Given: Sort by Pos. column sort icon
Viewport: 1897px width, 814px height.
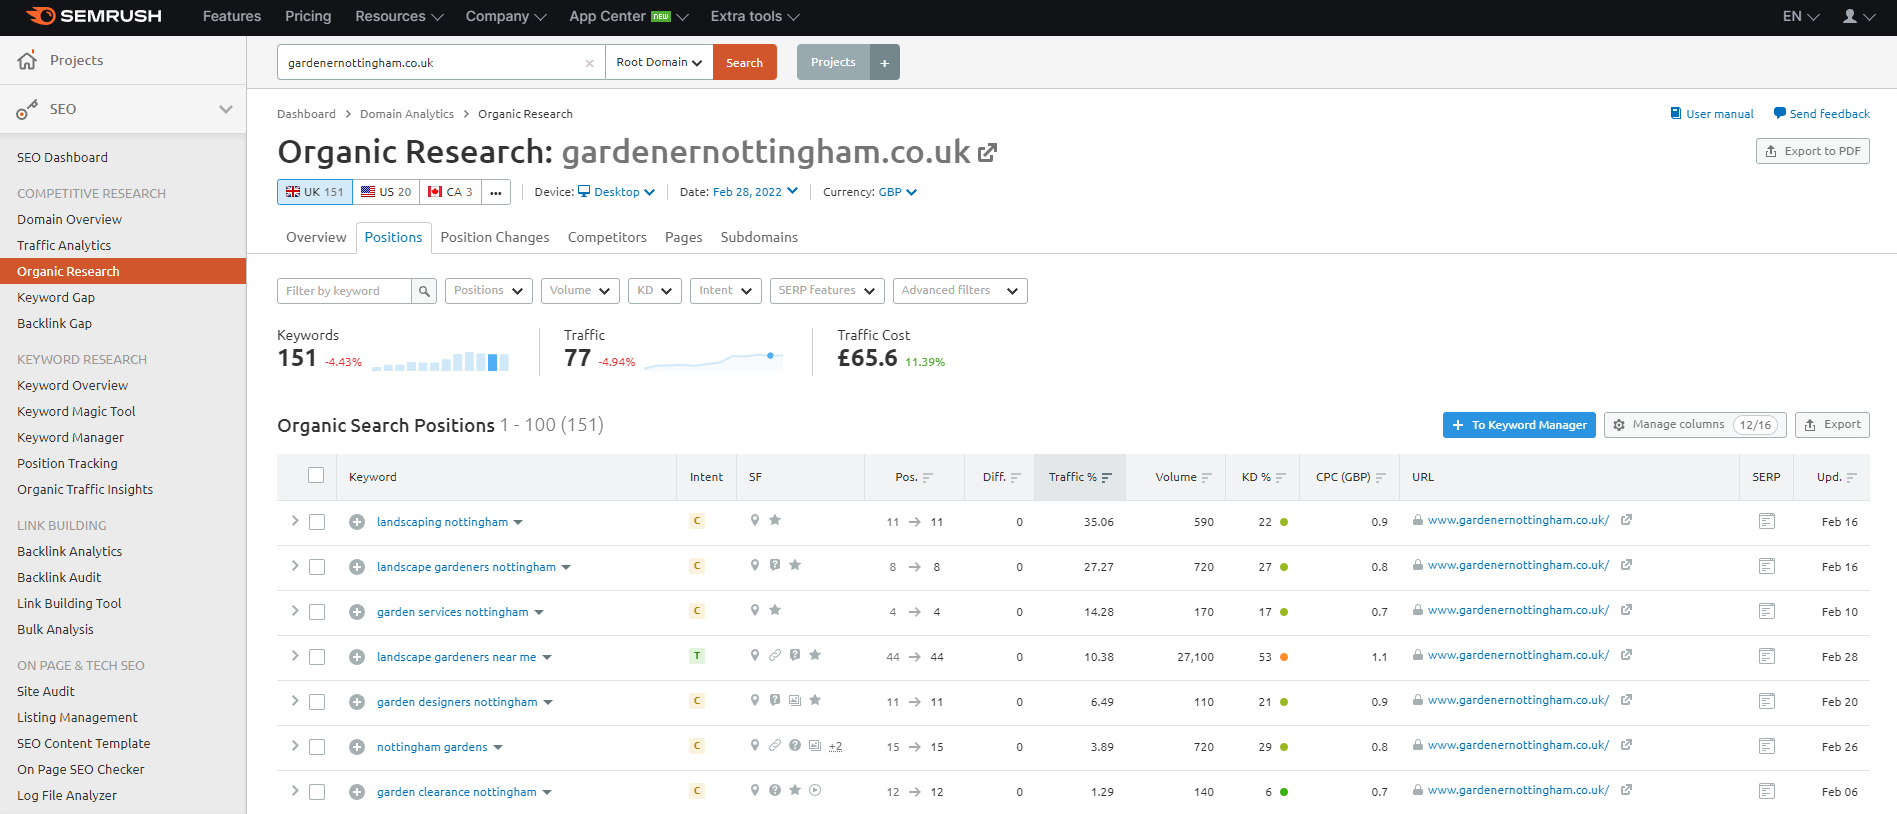Looking at the screenshot, I should pos(928,478).
